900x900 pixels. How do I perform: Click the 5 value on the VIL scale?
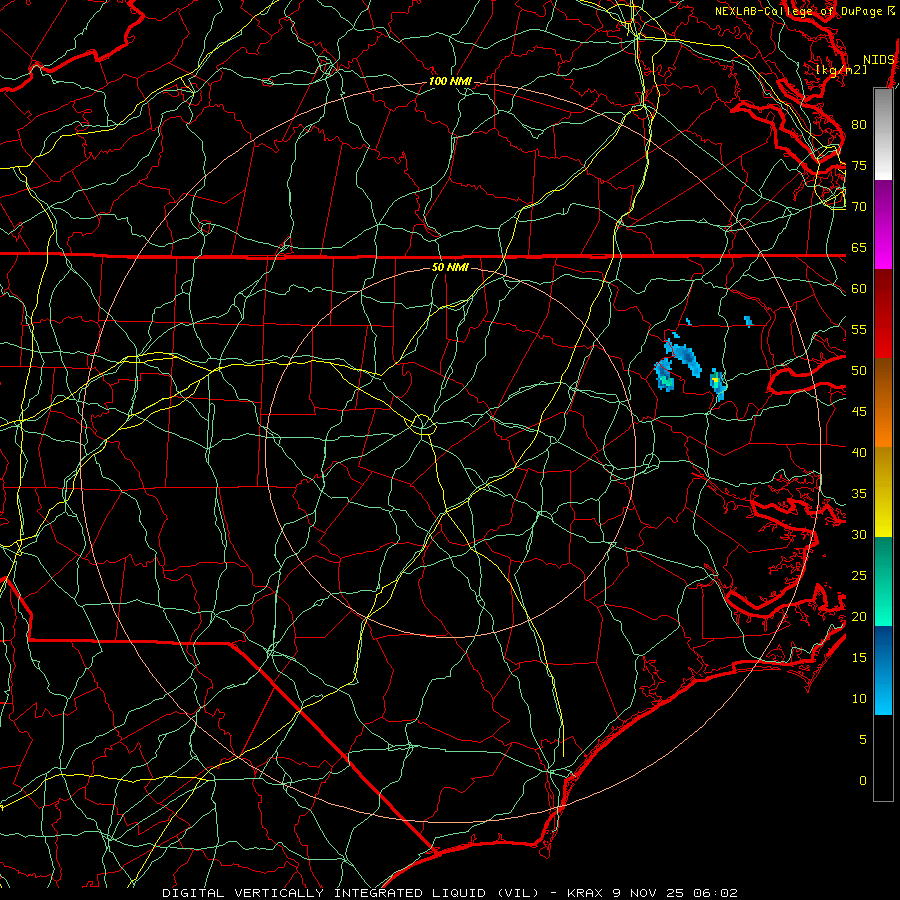863,739
